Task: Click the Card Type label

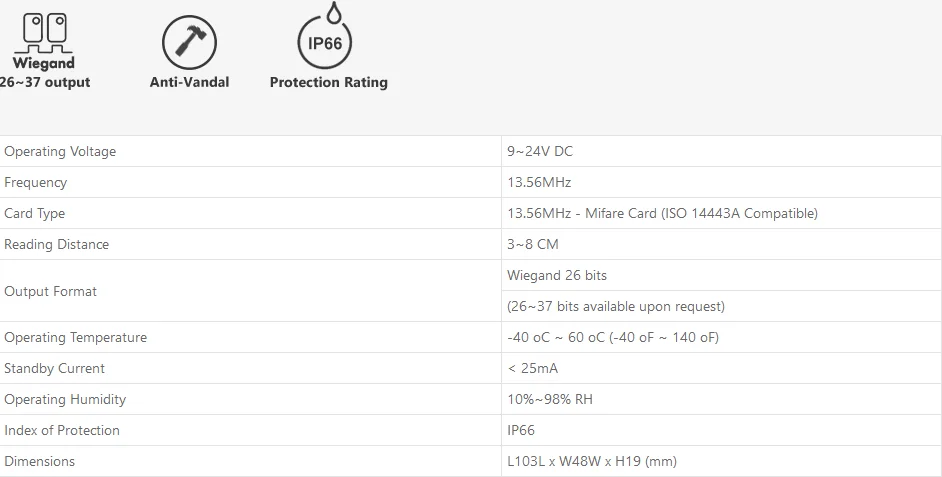Action: tap(34, 214)
